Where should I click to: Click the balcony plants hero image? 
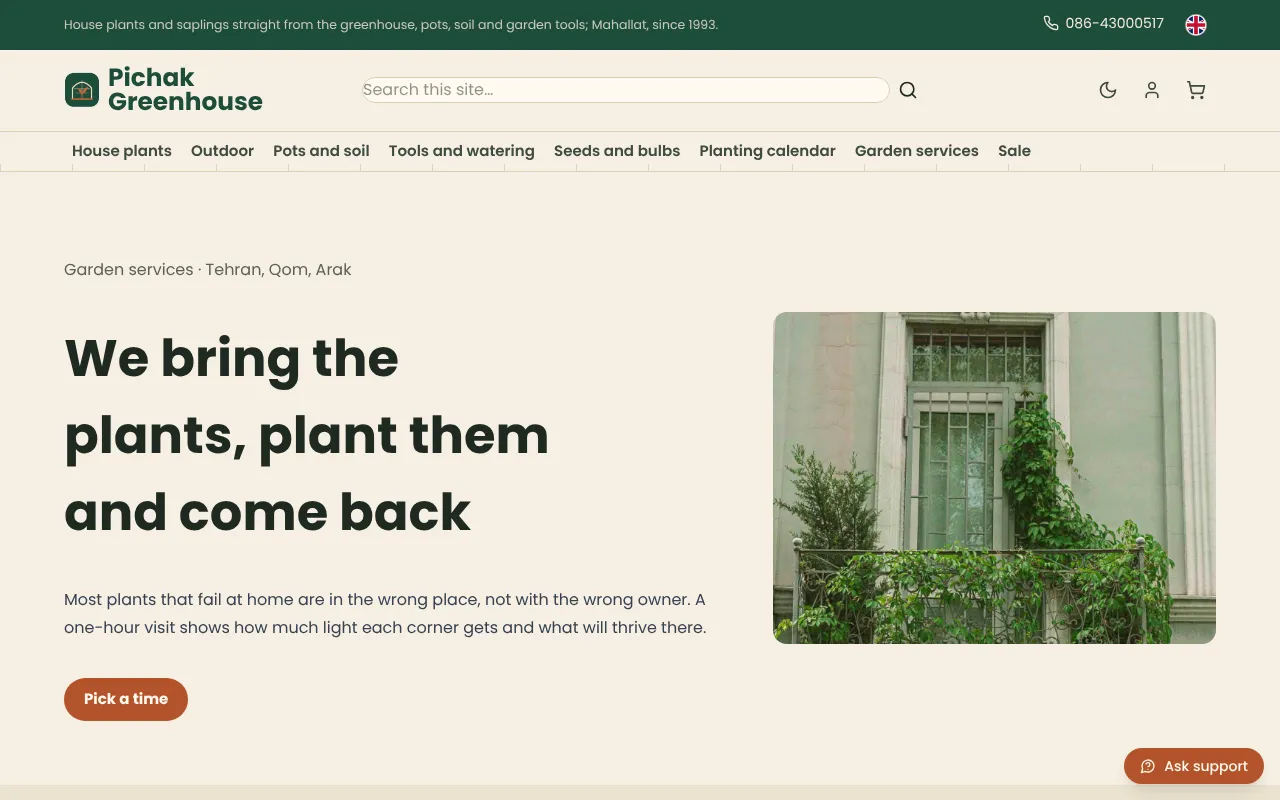tap(994, 478)
